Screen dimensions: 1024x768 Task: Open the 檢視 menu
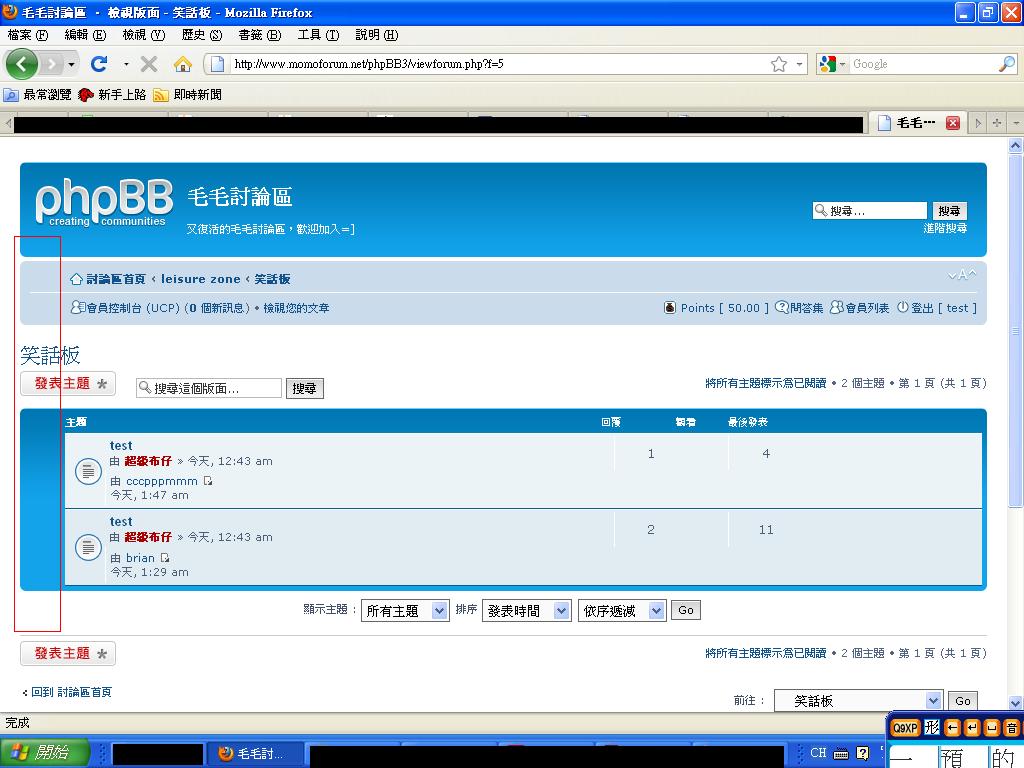click(144, 35)
